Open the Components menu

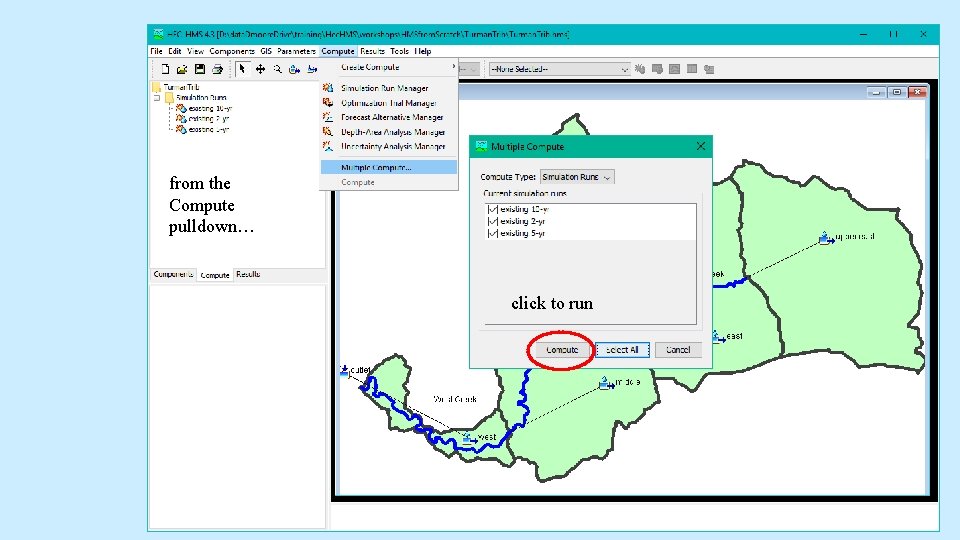pos(231,51)
